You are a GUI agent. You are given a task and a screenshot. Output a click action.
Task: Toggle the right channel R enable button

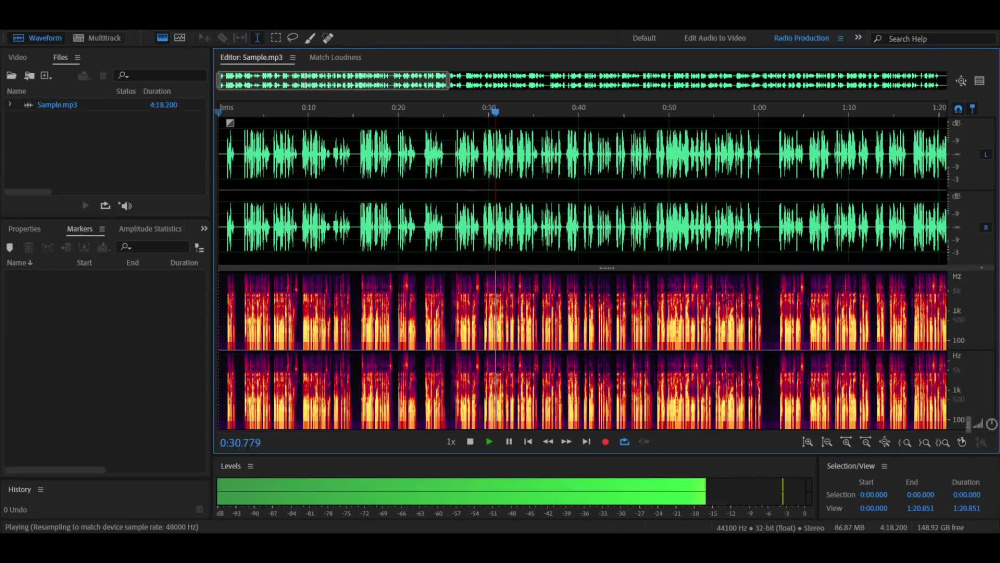pos(985,228)
